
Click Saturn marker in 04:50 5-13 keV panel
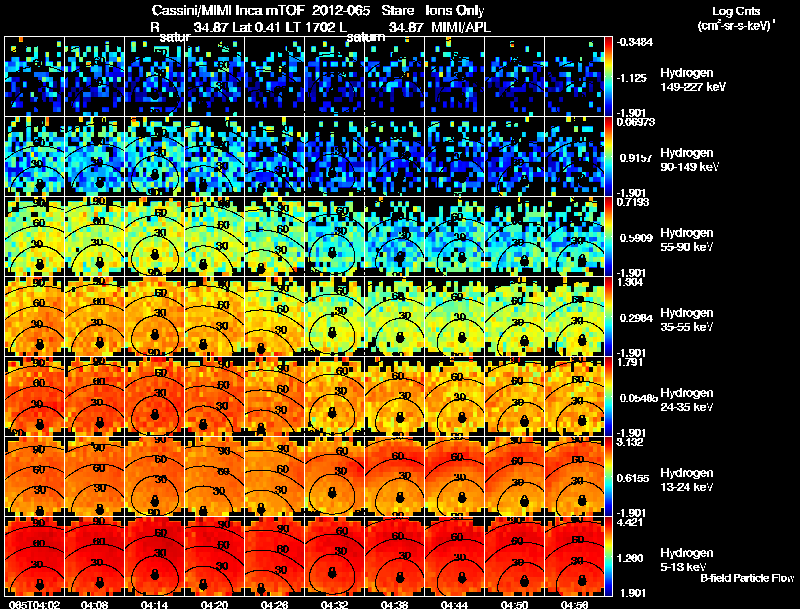[x=524, y=580]
